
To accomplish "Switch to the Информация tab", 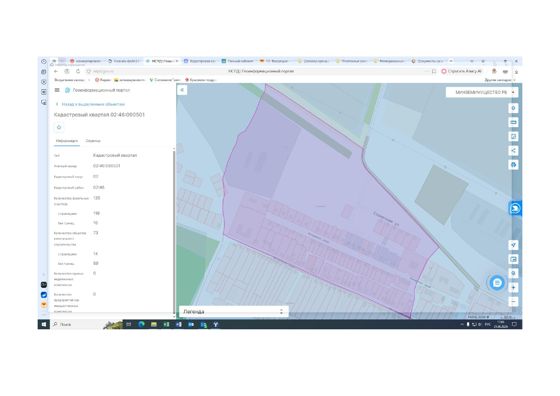I will click(x=67, y=141).
